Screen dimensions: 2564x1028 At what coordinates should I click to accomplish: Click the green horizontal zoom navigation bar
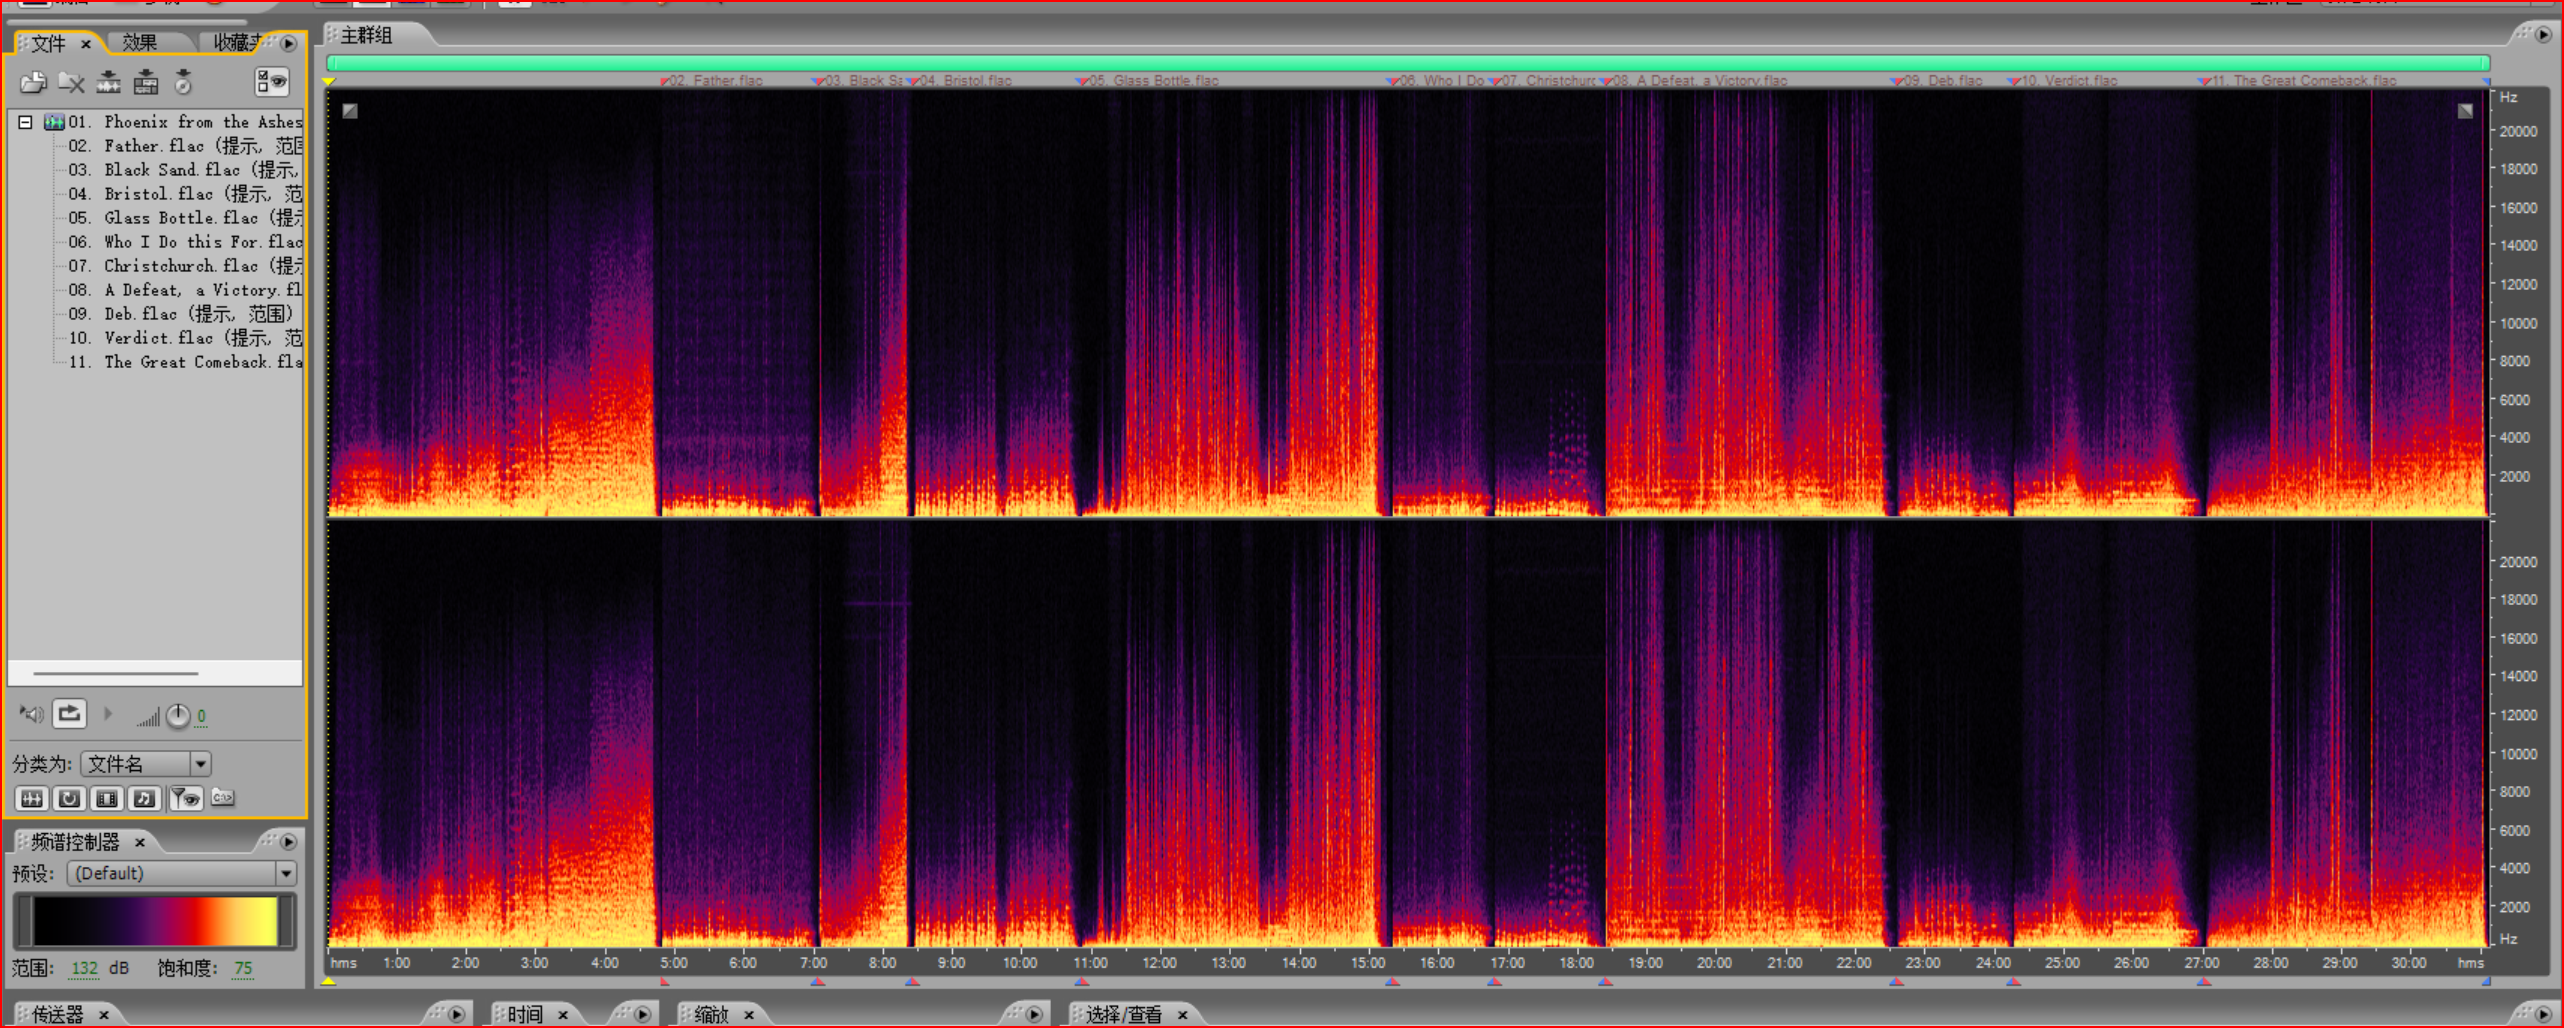tap(1407, 63)
